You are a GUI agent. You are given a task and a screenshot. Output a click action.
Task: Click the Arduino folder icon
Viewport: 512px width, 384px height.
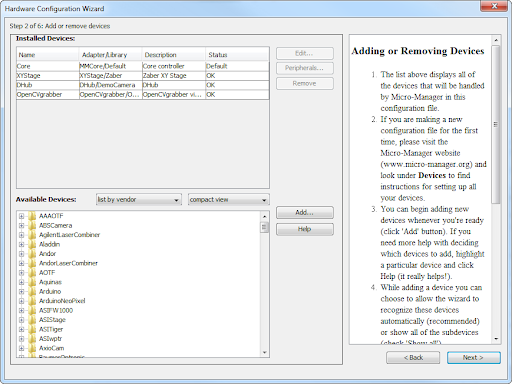(x=32, y=291)
